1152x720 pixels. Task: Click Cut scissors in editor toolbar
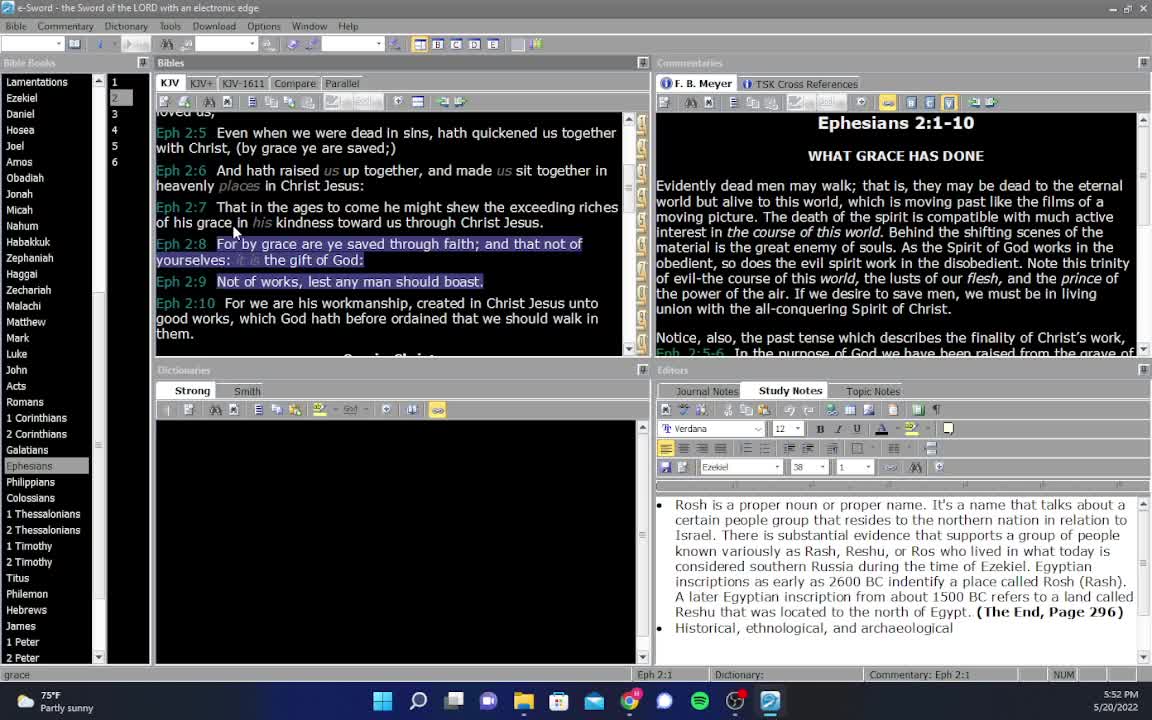tap(728, 410)
